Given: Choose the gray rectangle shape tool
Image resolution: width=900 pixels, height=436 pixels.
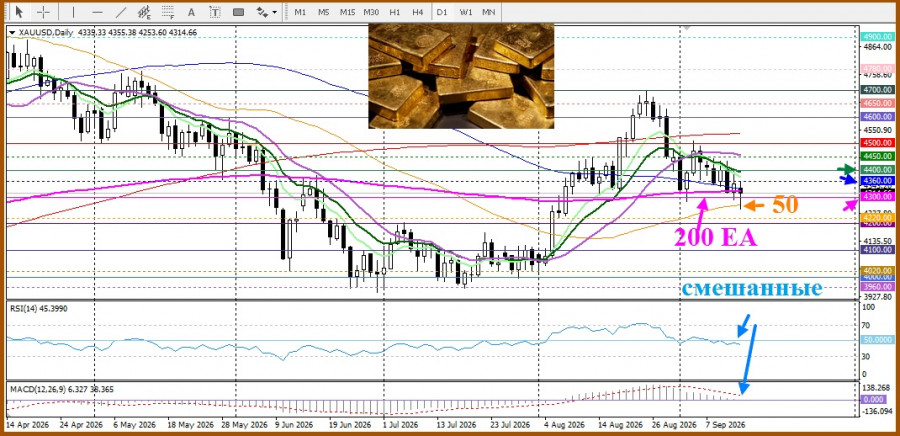Looking at the screenshot, I should point(238,11).
